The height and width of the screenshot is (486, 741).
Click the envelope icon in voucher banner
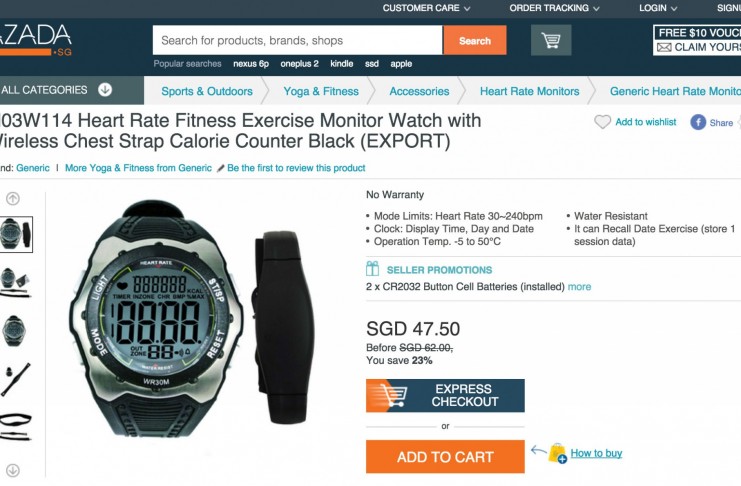(664, 47)
